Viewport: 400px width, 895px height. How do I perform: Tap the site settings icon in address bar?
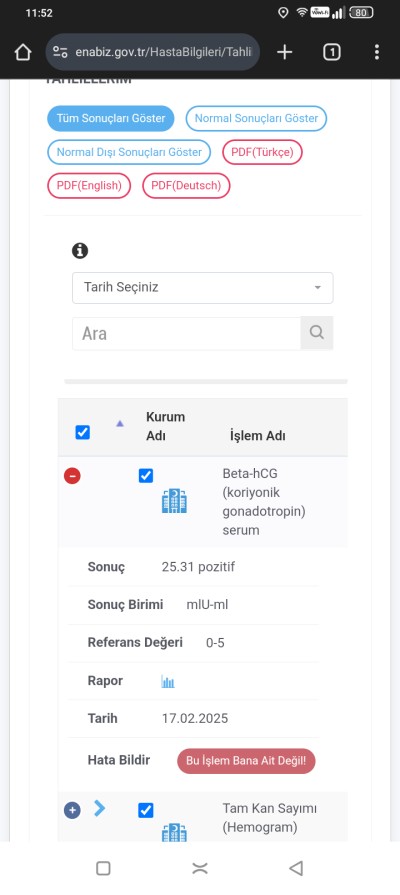tap(60, 53)
